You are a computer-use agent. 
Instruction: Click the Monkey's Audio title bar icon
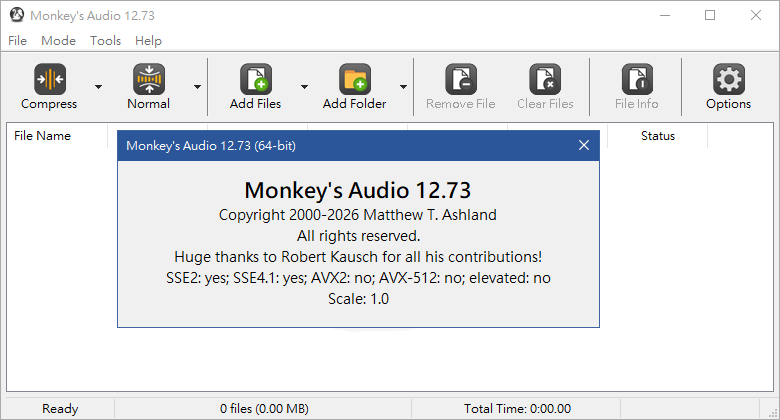click(17, 16)
